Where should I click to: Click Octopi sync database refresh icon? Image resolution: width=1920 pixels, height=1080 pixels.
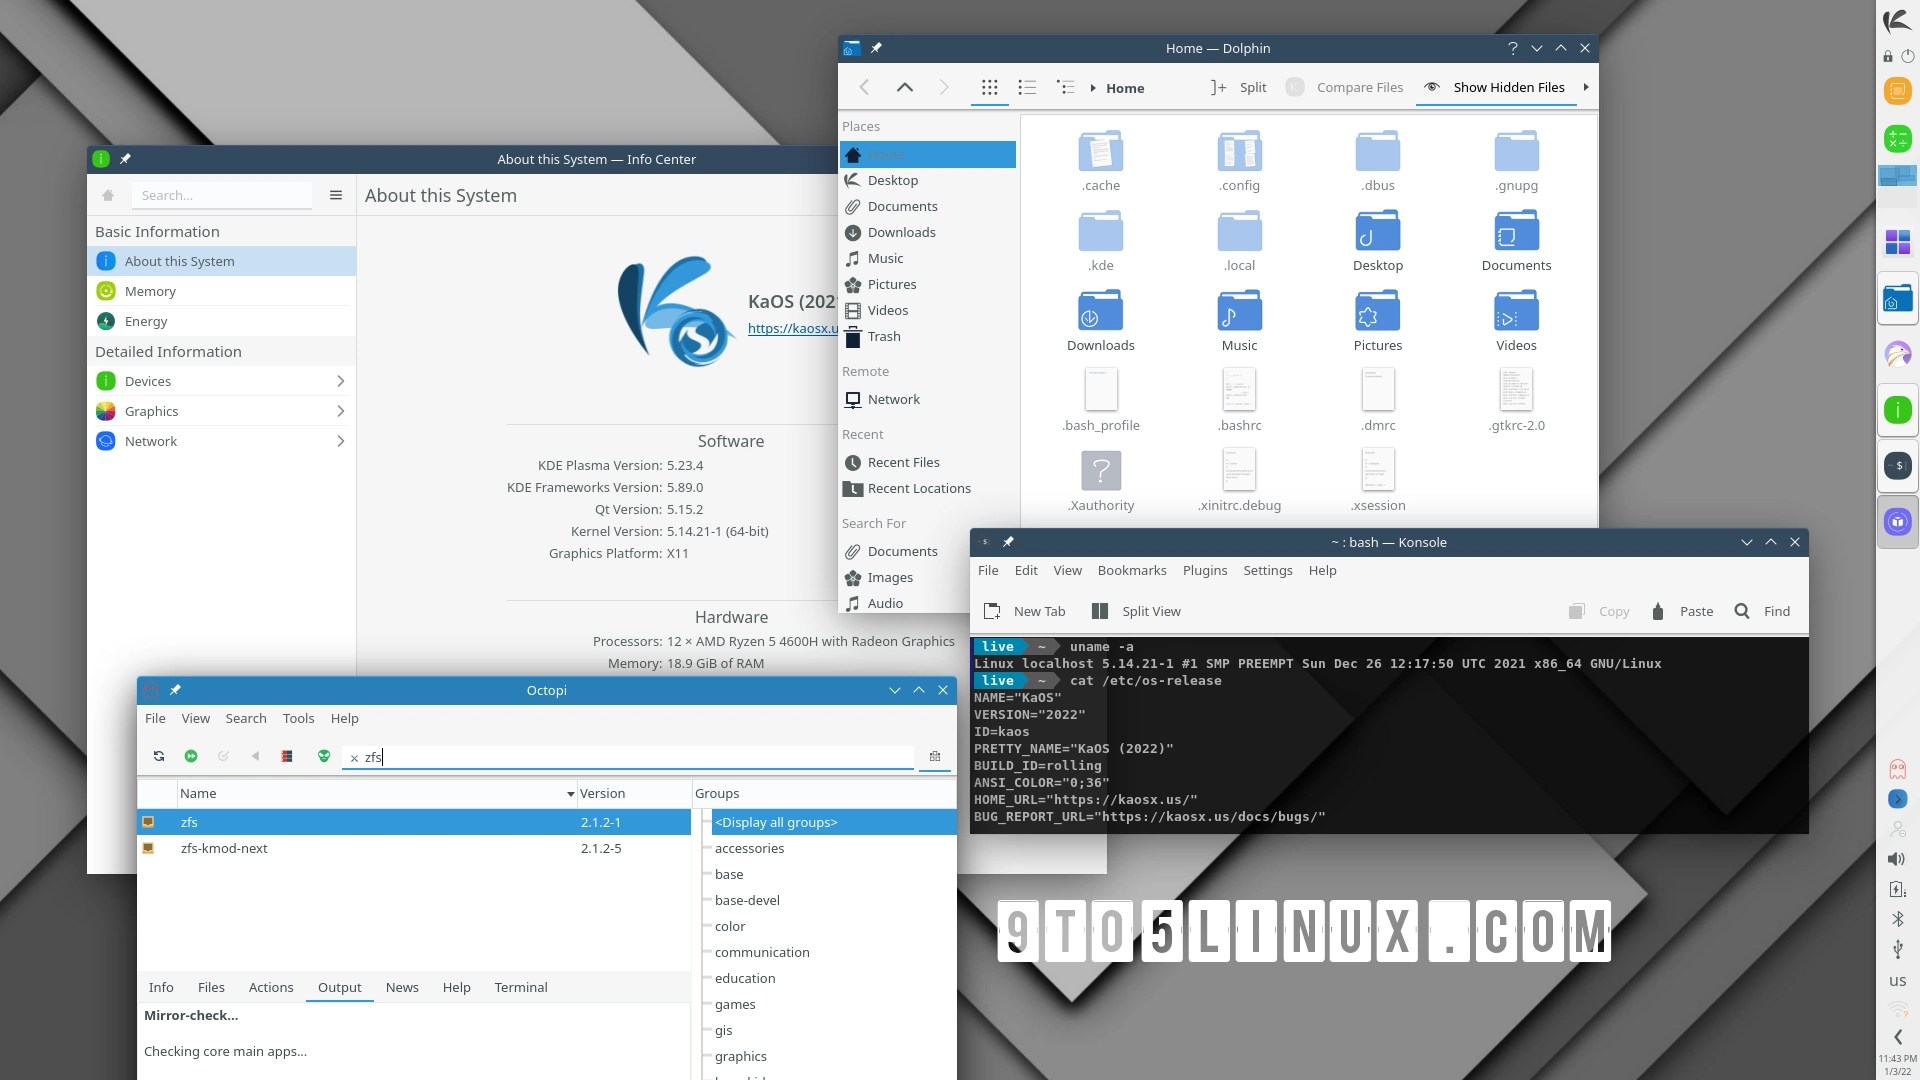(159, 757)
